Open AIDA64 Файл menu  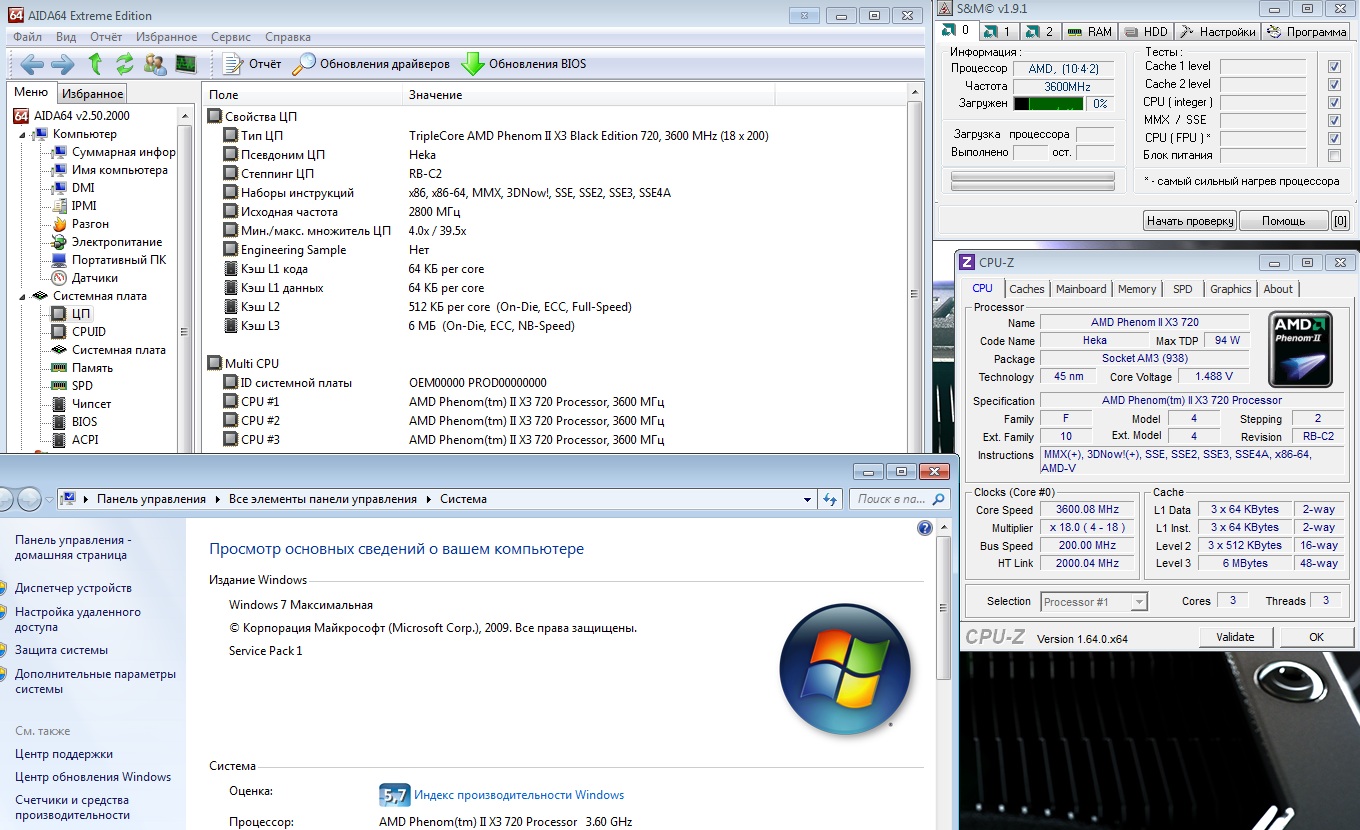28,37
